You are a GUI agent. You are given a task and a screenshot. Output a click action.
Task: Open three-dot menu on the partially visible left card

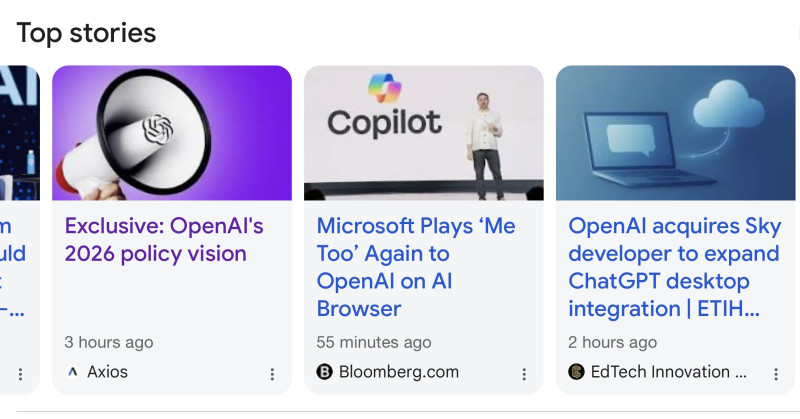point(20,374)
